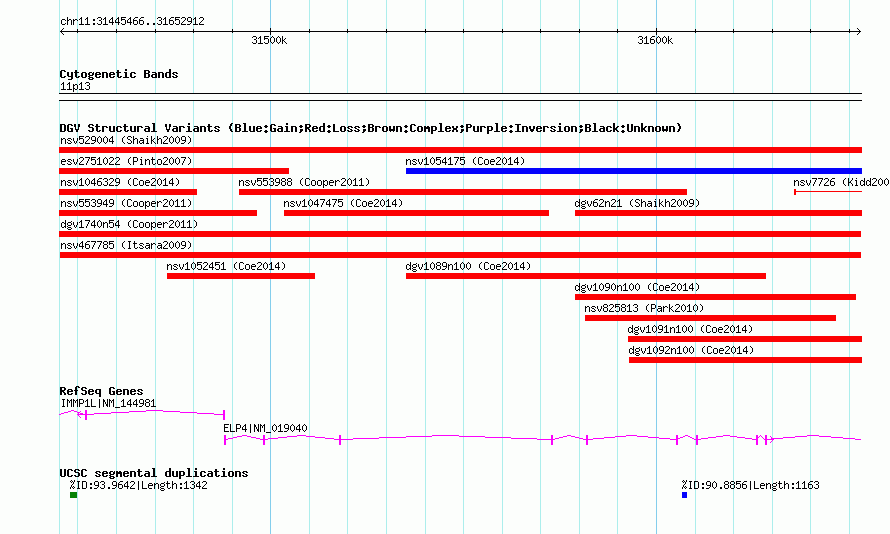The height and width of the screenshot is (534, 890).
Task: Select the nsv1046329 (Coe2014) loss bar
Action: (128, 192)
